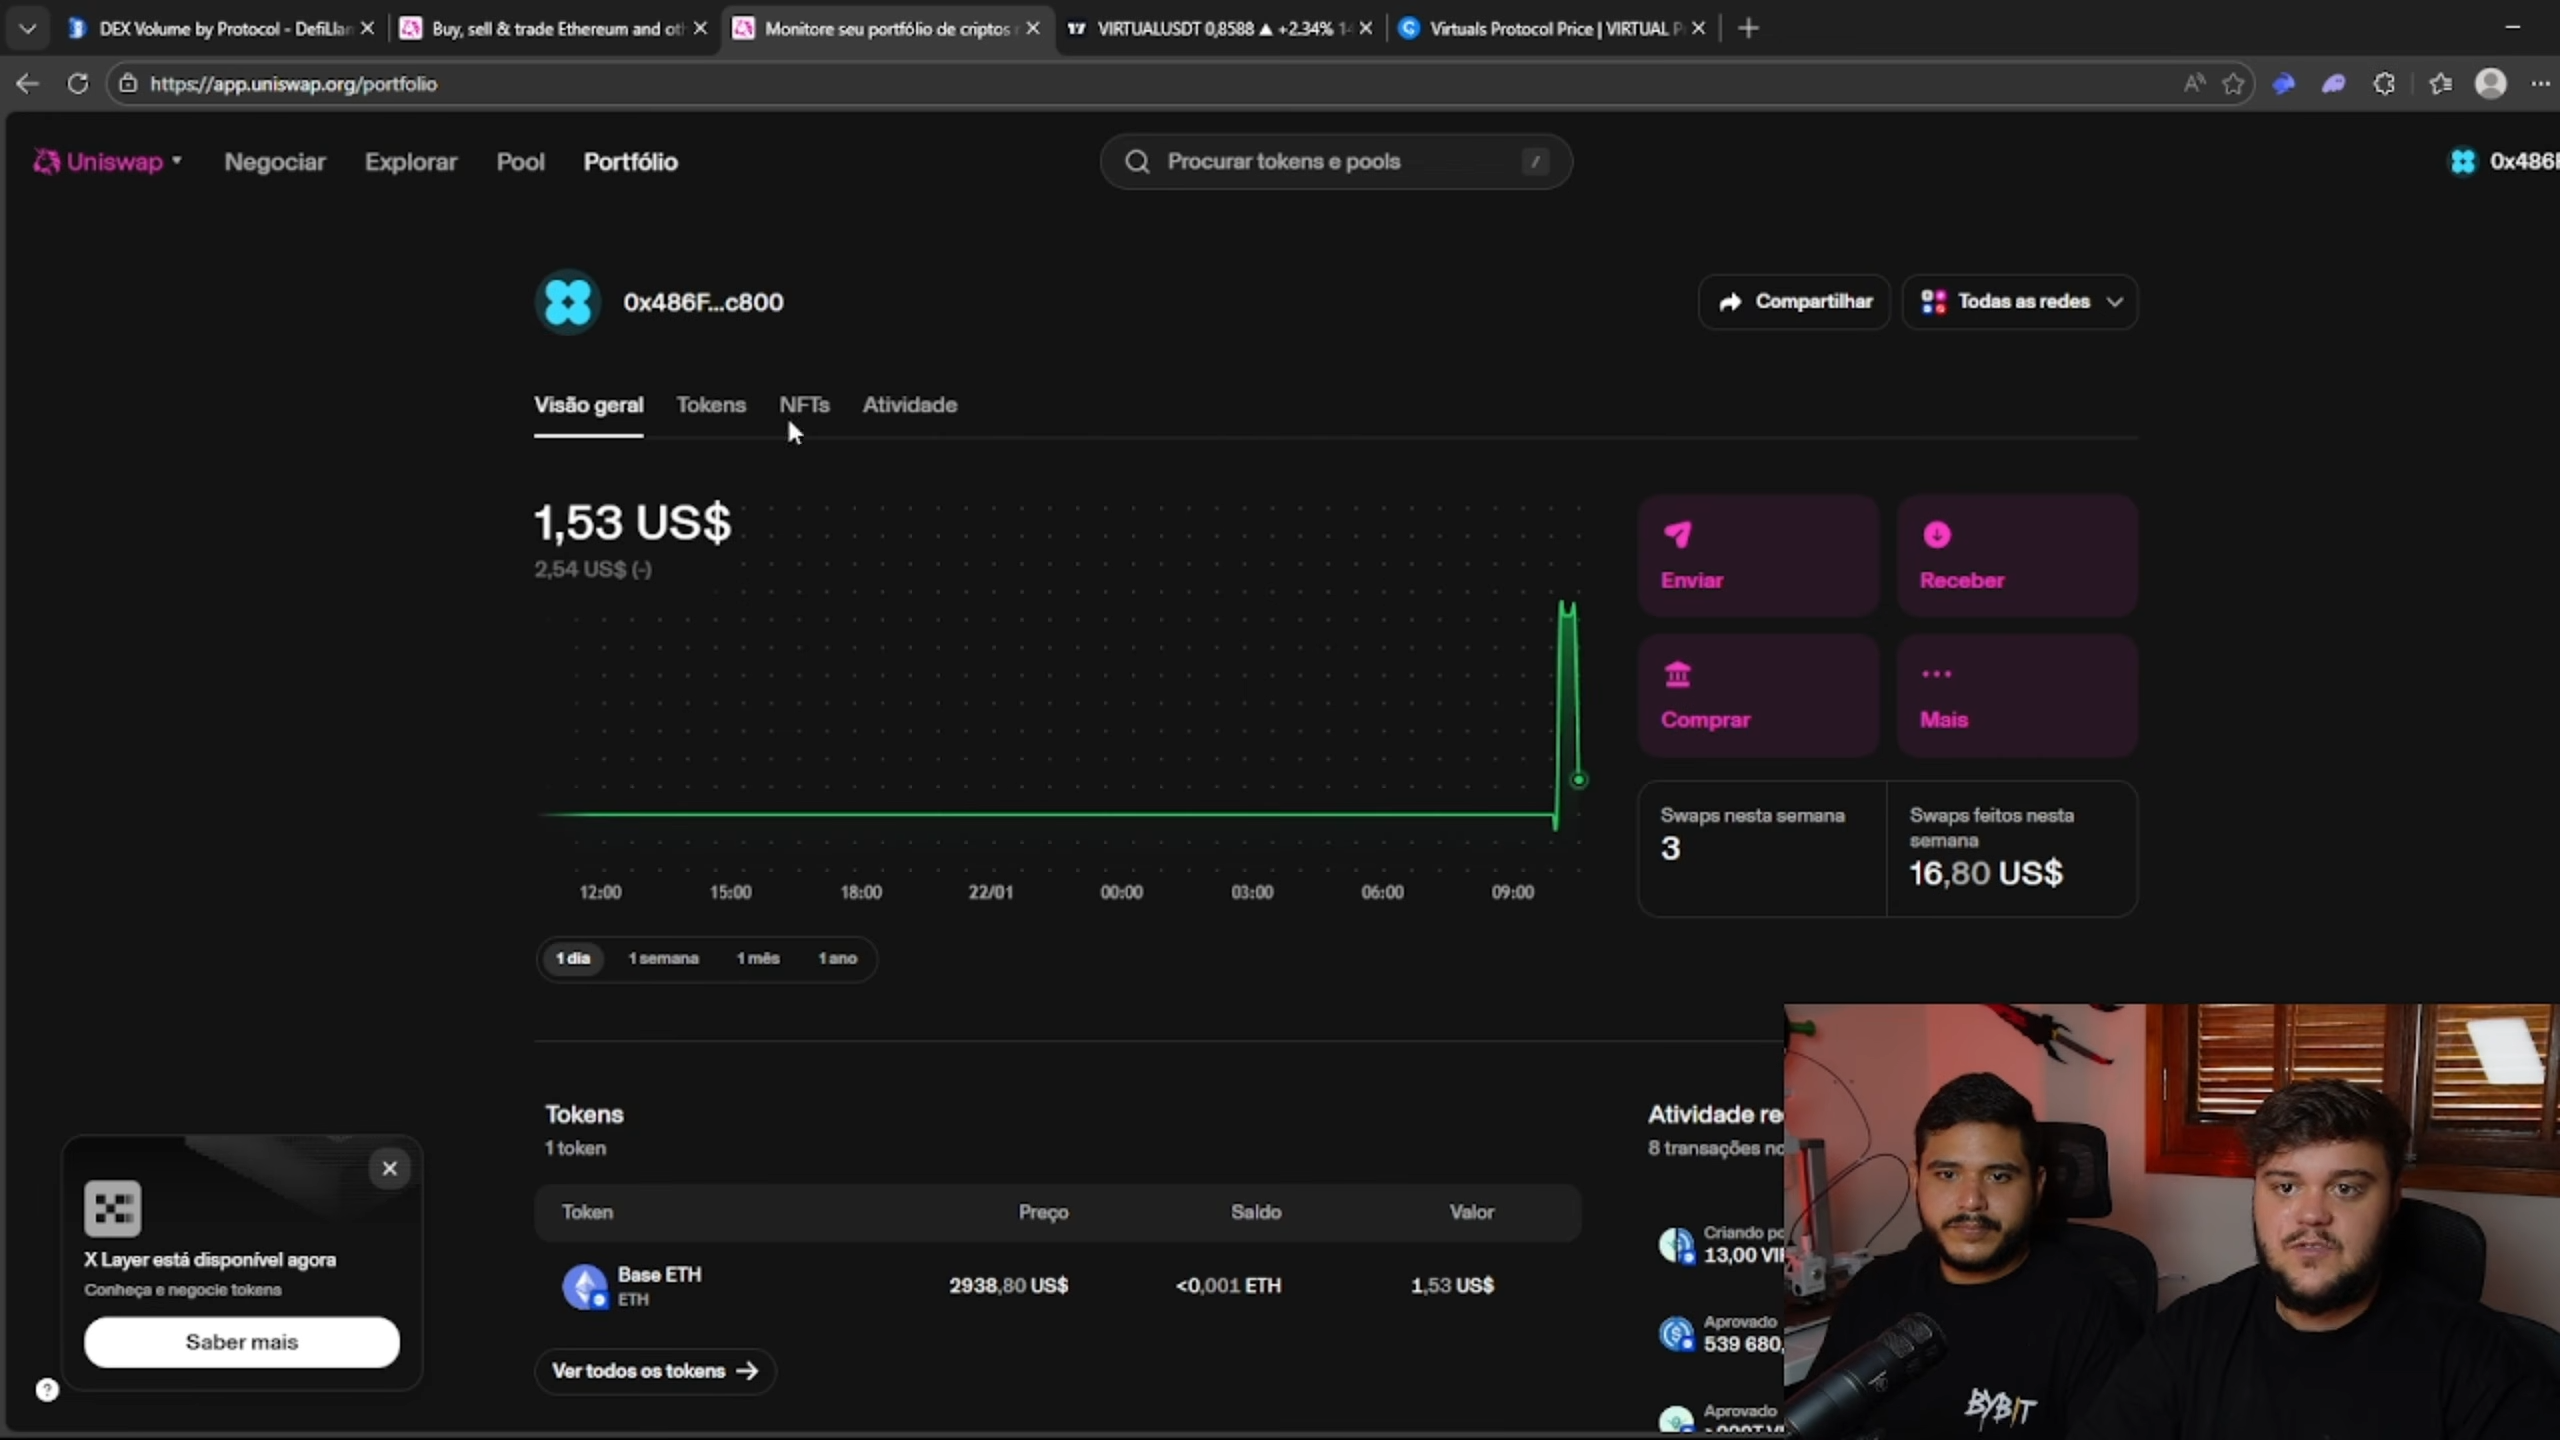The height and width of the screenshot is (1440, 2560).
Task: Open the Uniswap menu dropdown arrow
Action: pyautogui.click(x=177, y=160)
